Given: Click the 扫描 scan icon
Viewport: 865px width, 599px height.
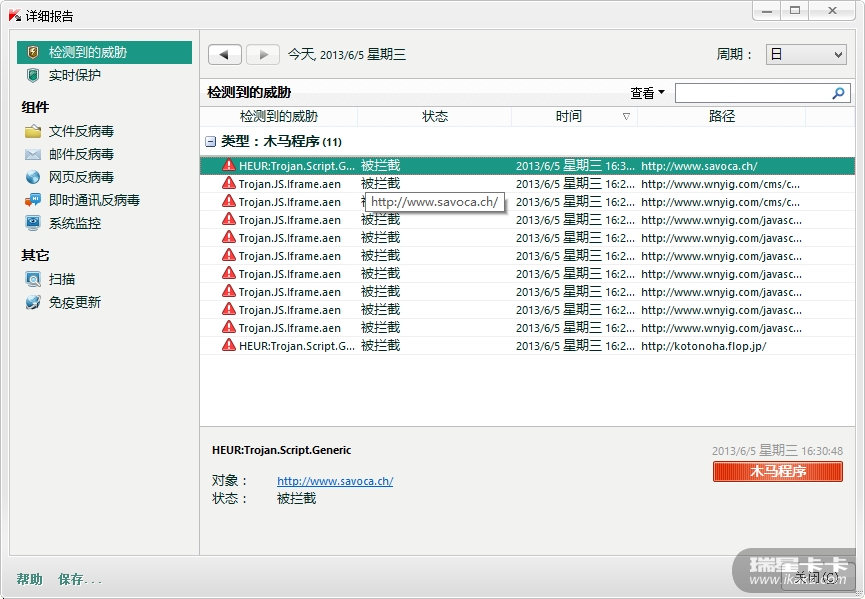Looking at the screenshot, I should (x=33, y=279).
